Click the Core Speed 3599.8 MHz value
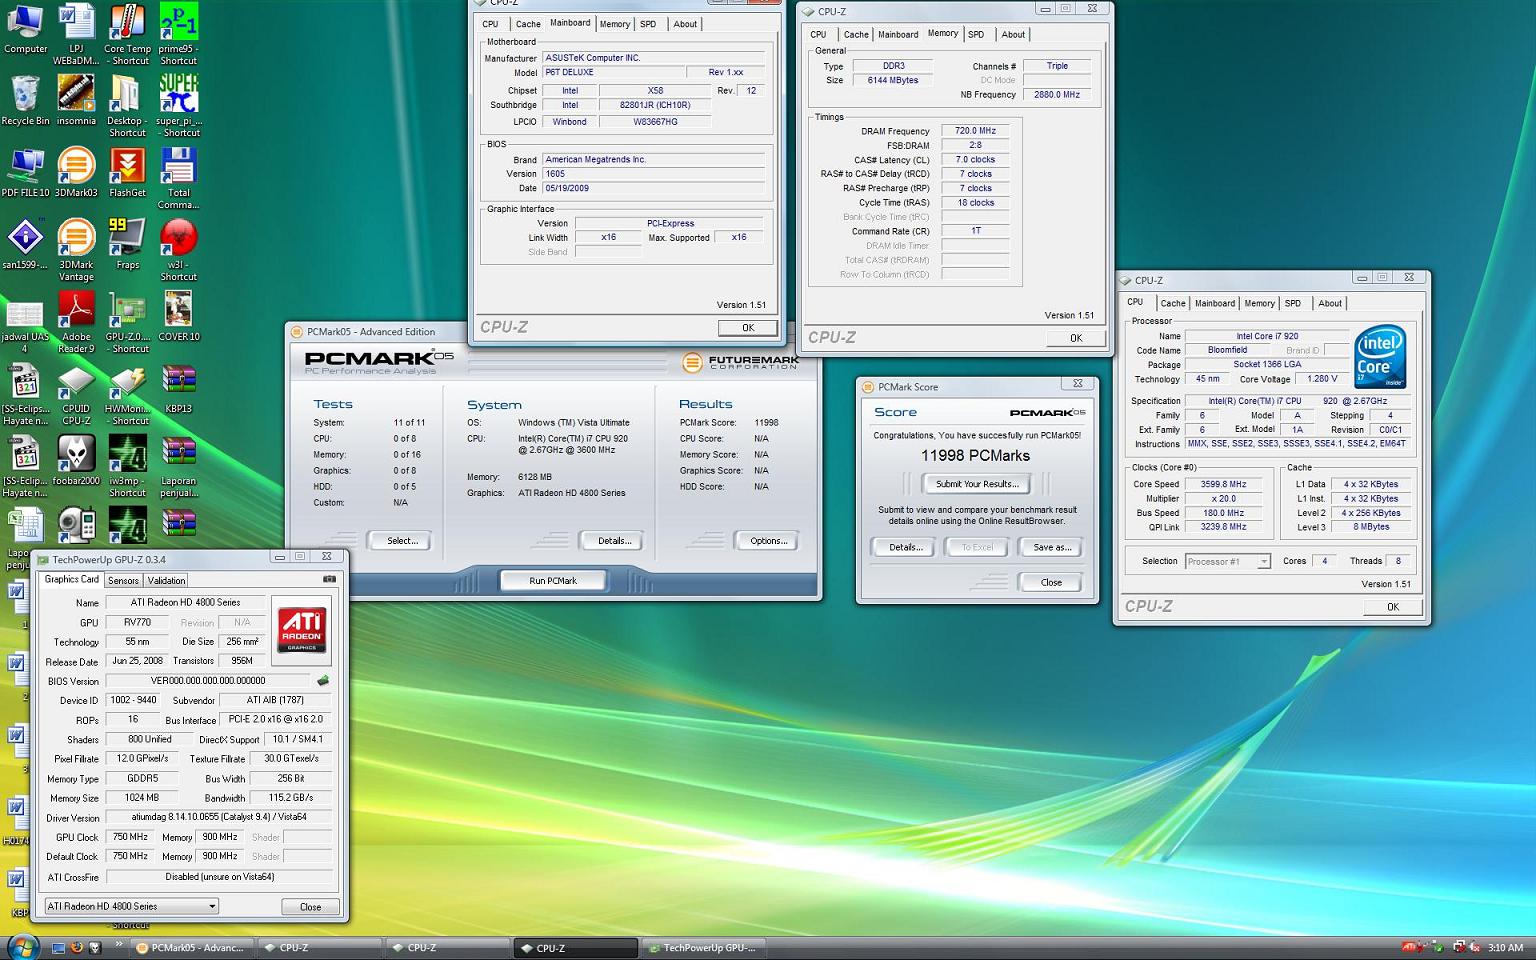The width and height of the screenshot is (1536, 960). point(1223,484)
